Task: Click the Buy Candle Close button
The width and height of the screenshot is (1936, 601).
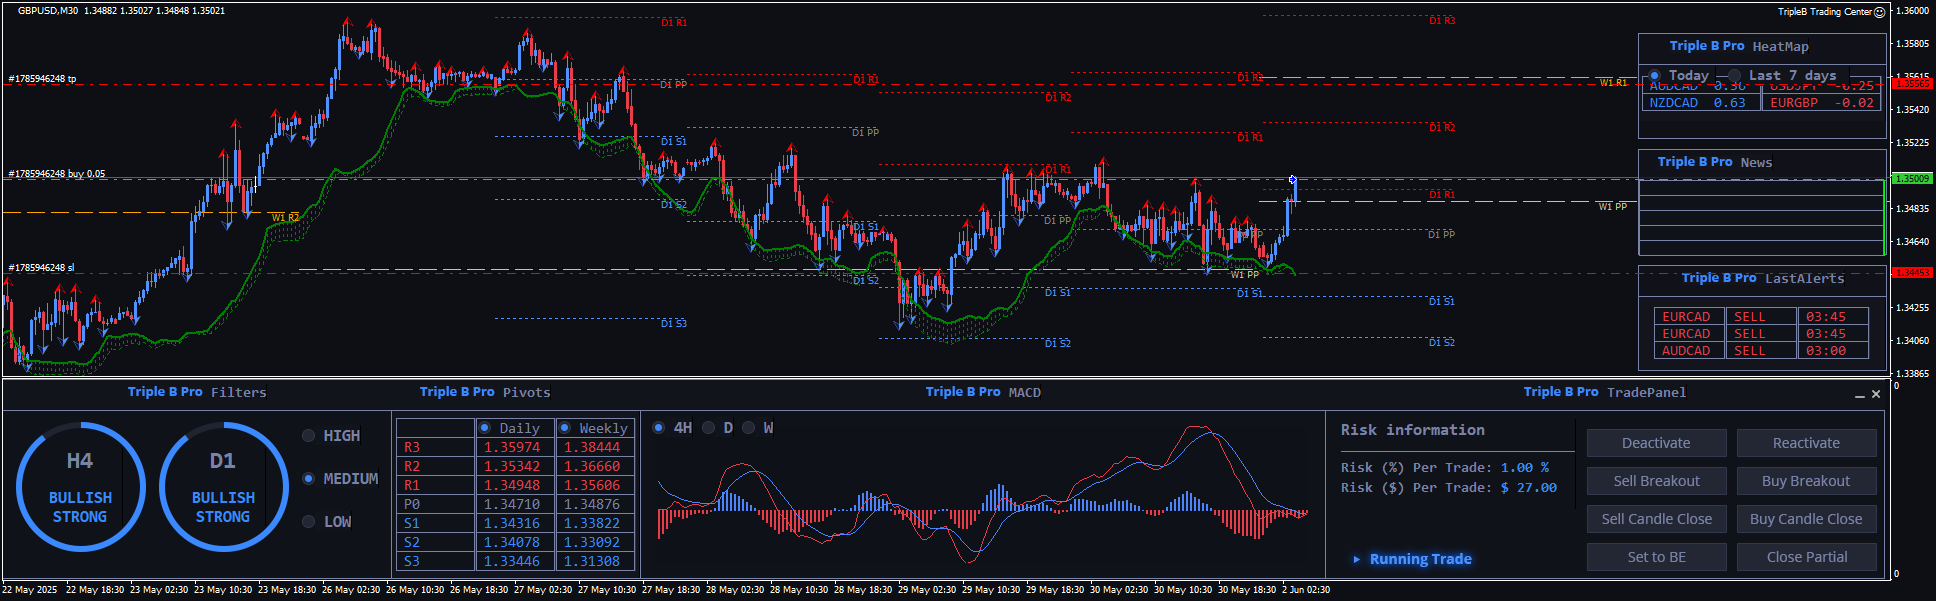Action: [1806, 519]
